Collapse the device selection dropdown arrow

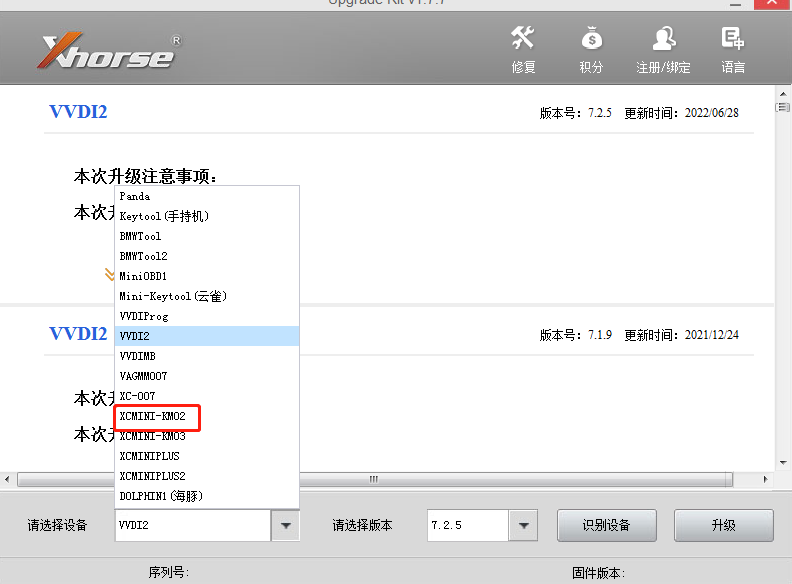(285, 525)
